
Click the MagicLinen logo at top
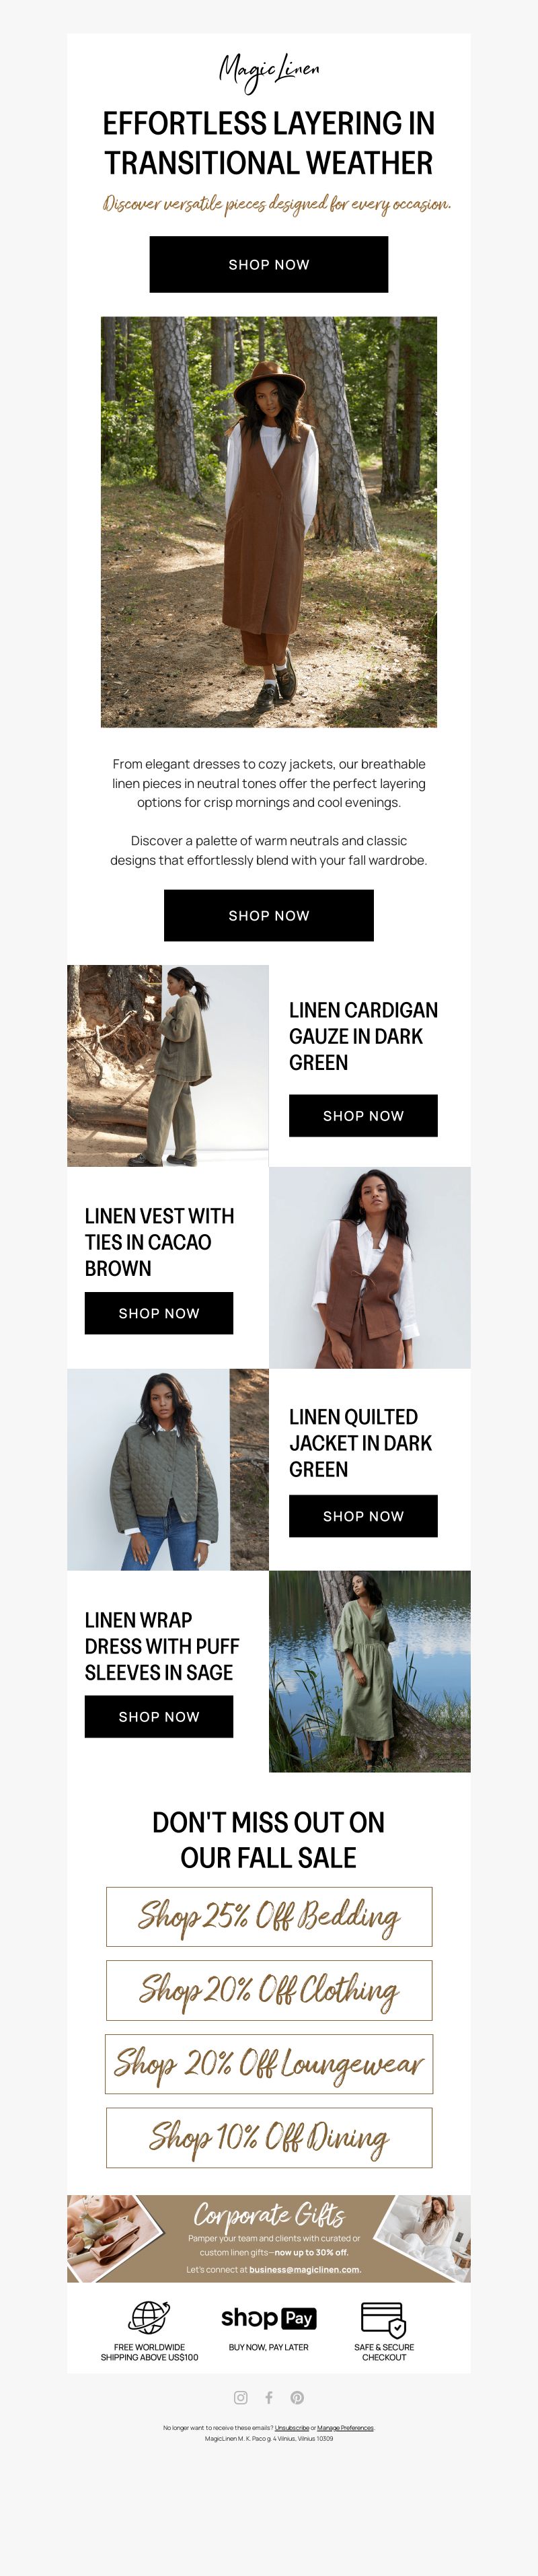(x=269, y=71)
